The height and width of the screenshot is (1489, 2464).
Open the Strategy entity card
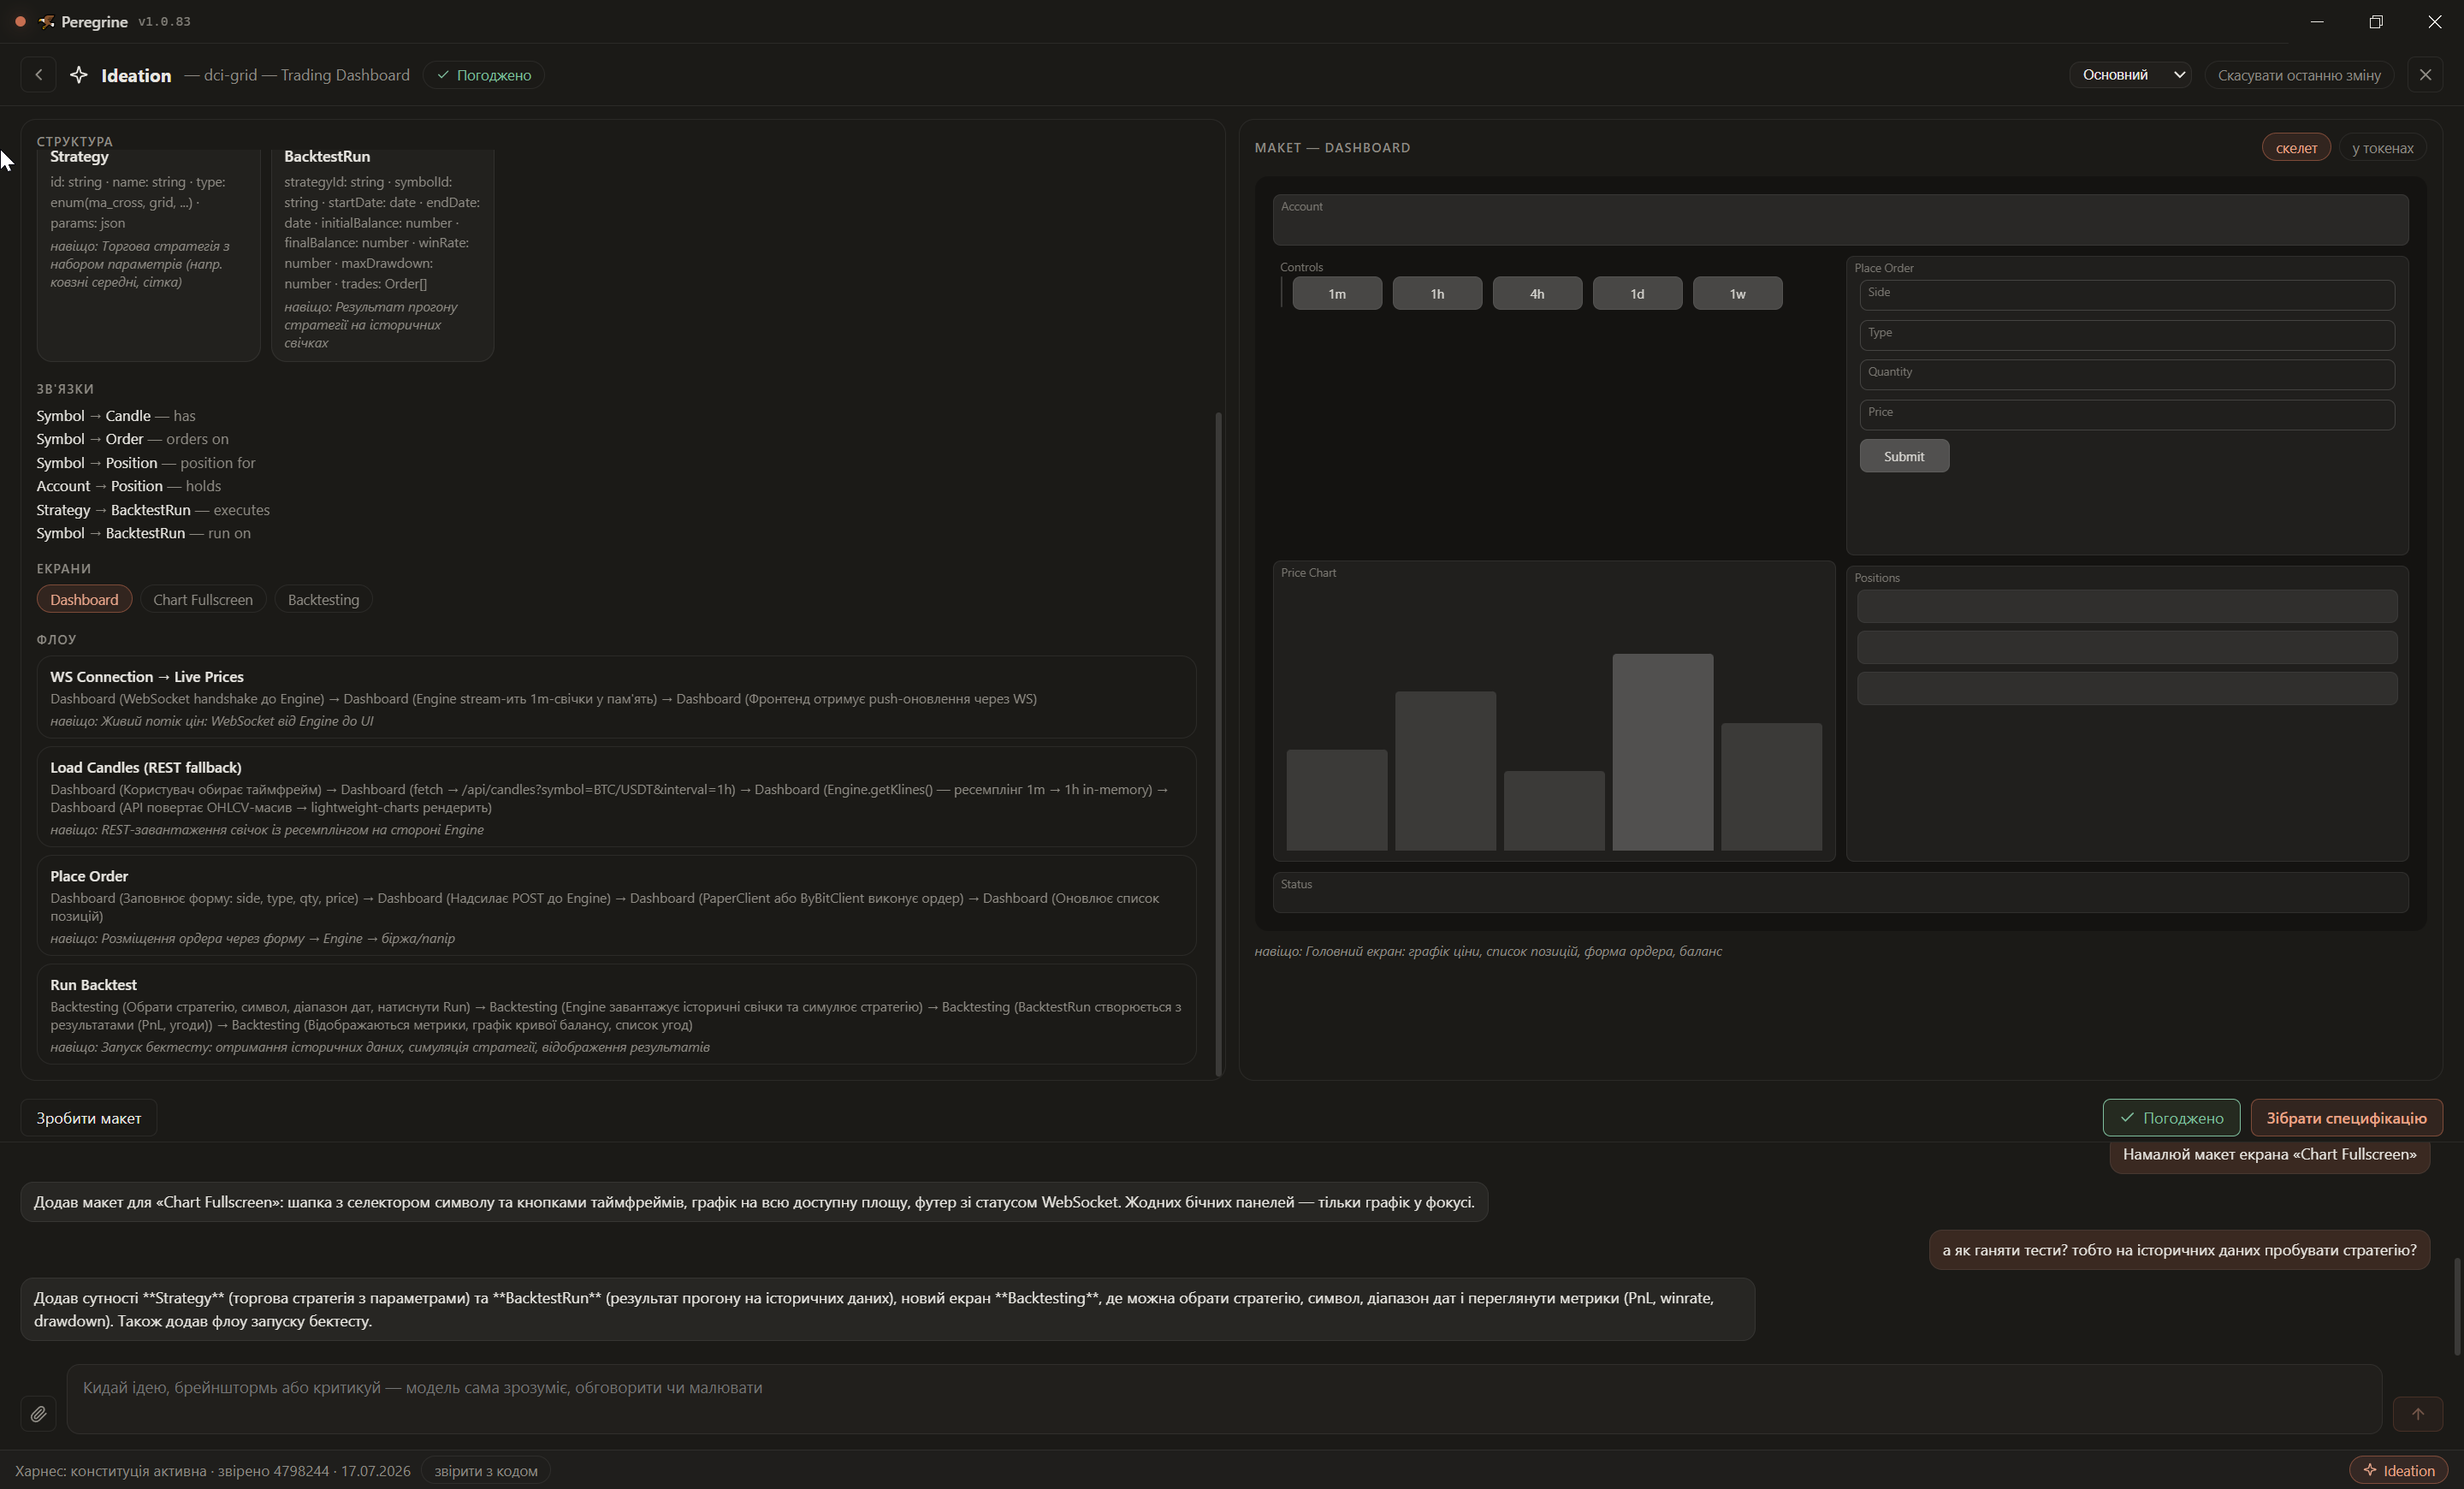point(148,254)
